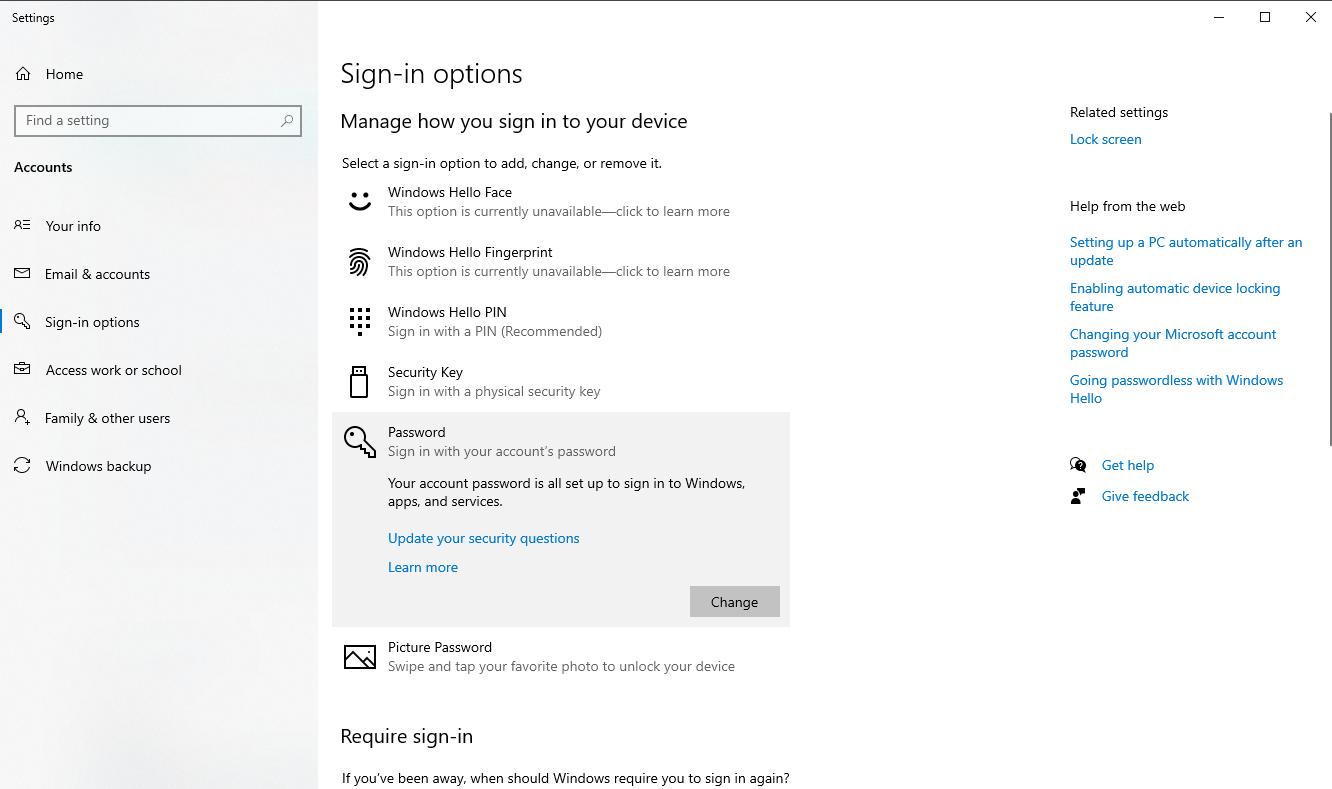The height and width of the screenshot is (789, 1332).
Task: Click the Sign-in options page heading
Action: click(x=432, y=74)
